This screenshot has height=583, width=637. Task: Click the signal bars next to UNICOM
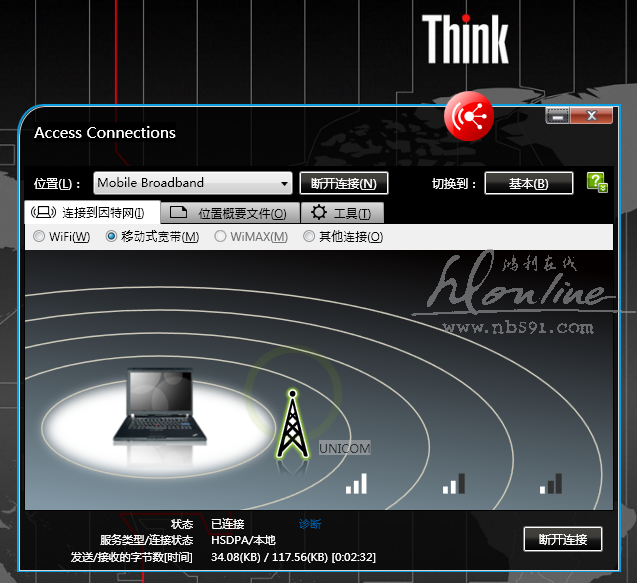356,484
